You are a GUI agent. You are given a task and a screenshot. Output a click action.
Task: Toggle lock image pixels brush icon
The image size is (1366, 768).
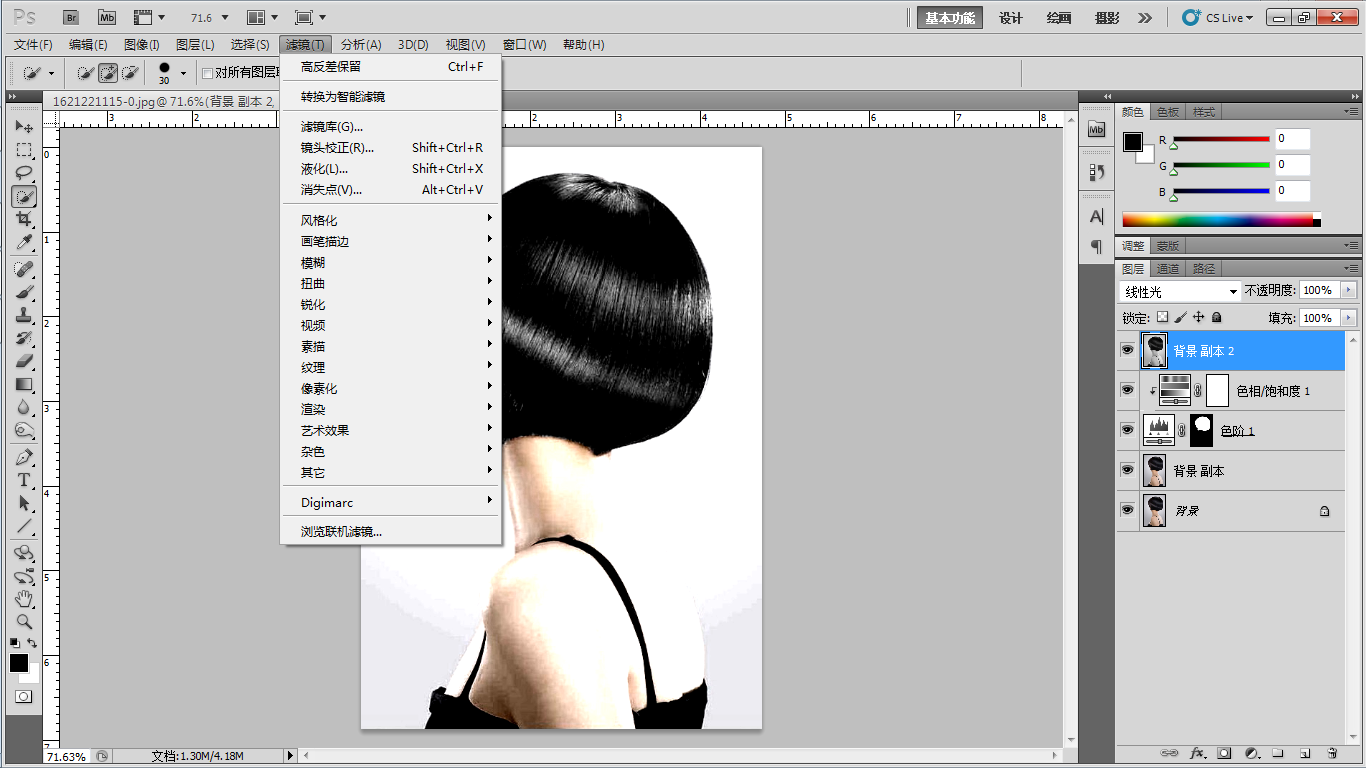pyautogui.click(x=1181, y=317)
